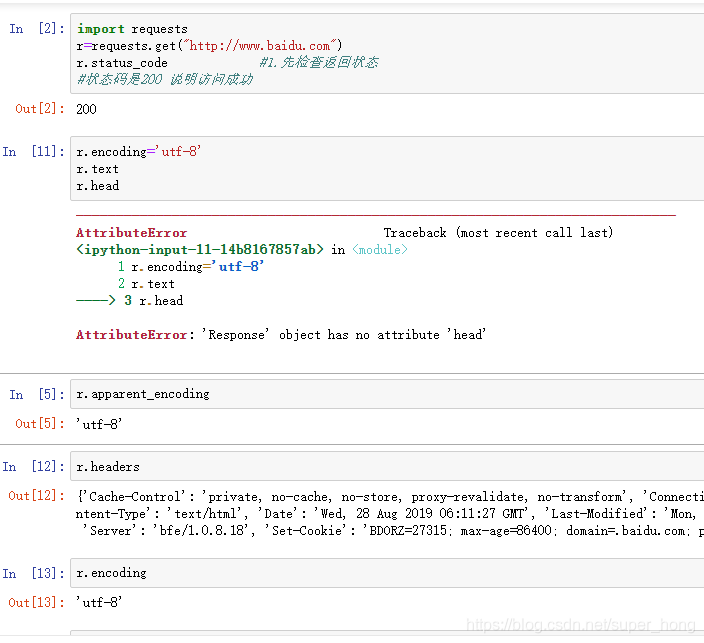The image size is (704, 643).
Task: Click the final 'Response' object has no attribute message
Action: 346,335
